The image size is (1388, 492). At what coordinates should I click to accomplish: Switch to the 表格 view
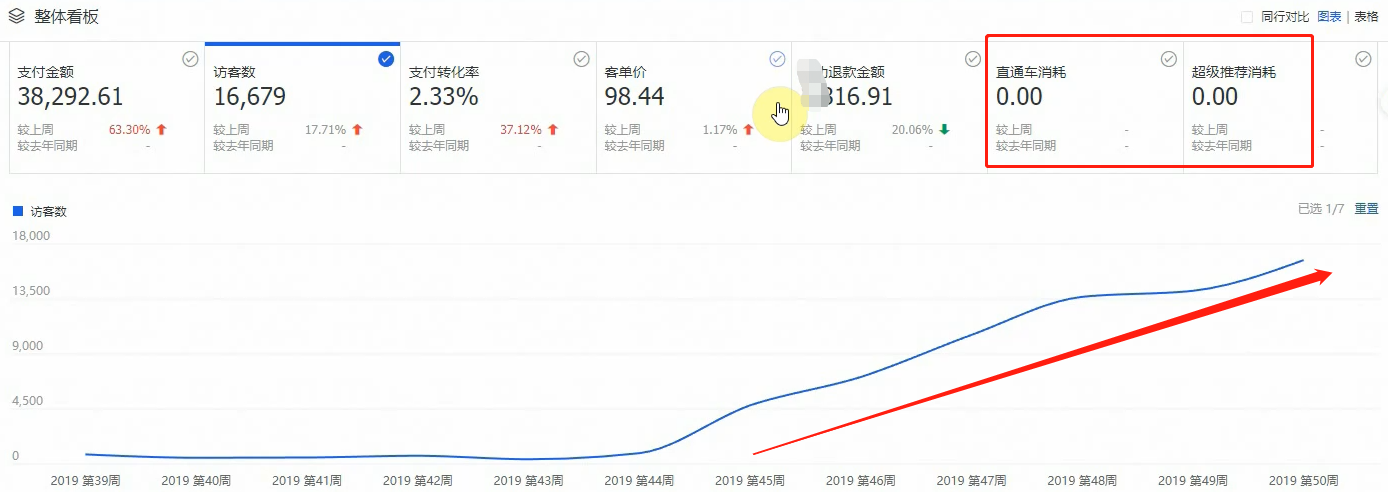click(1366, 17)
